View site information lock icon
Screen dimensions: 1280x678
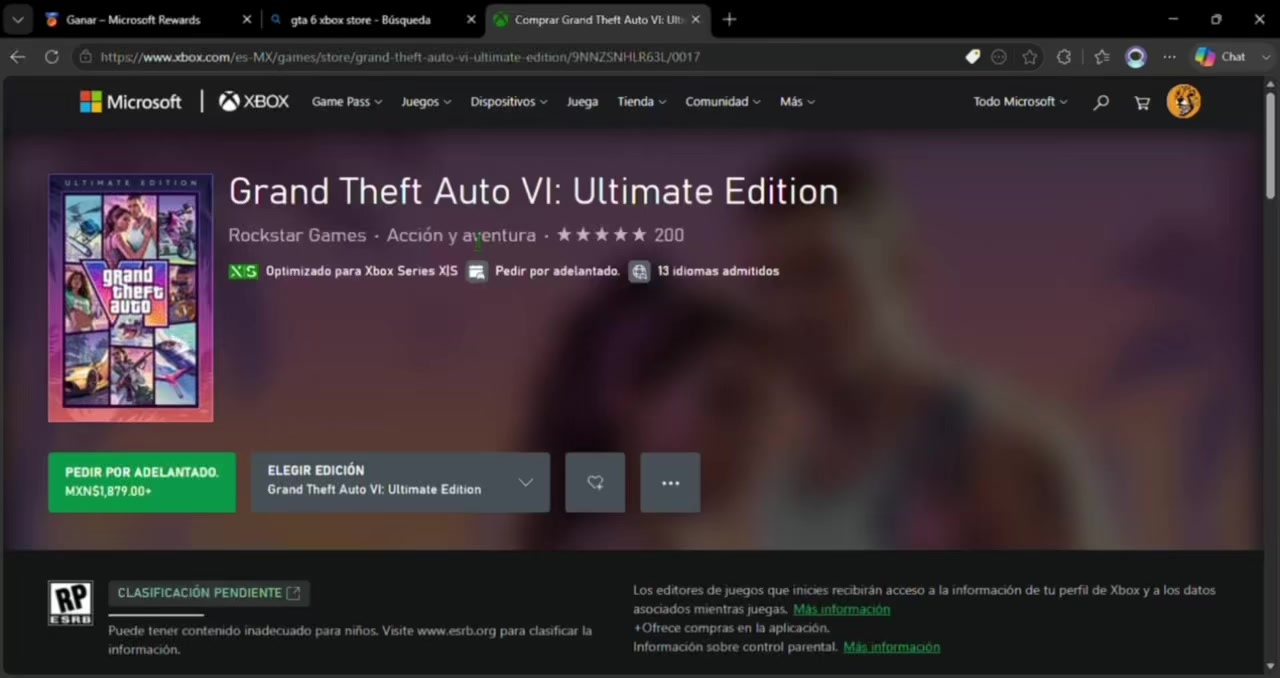86,57
